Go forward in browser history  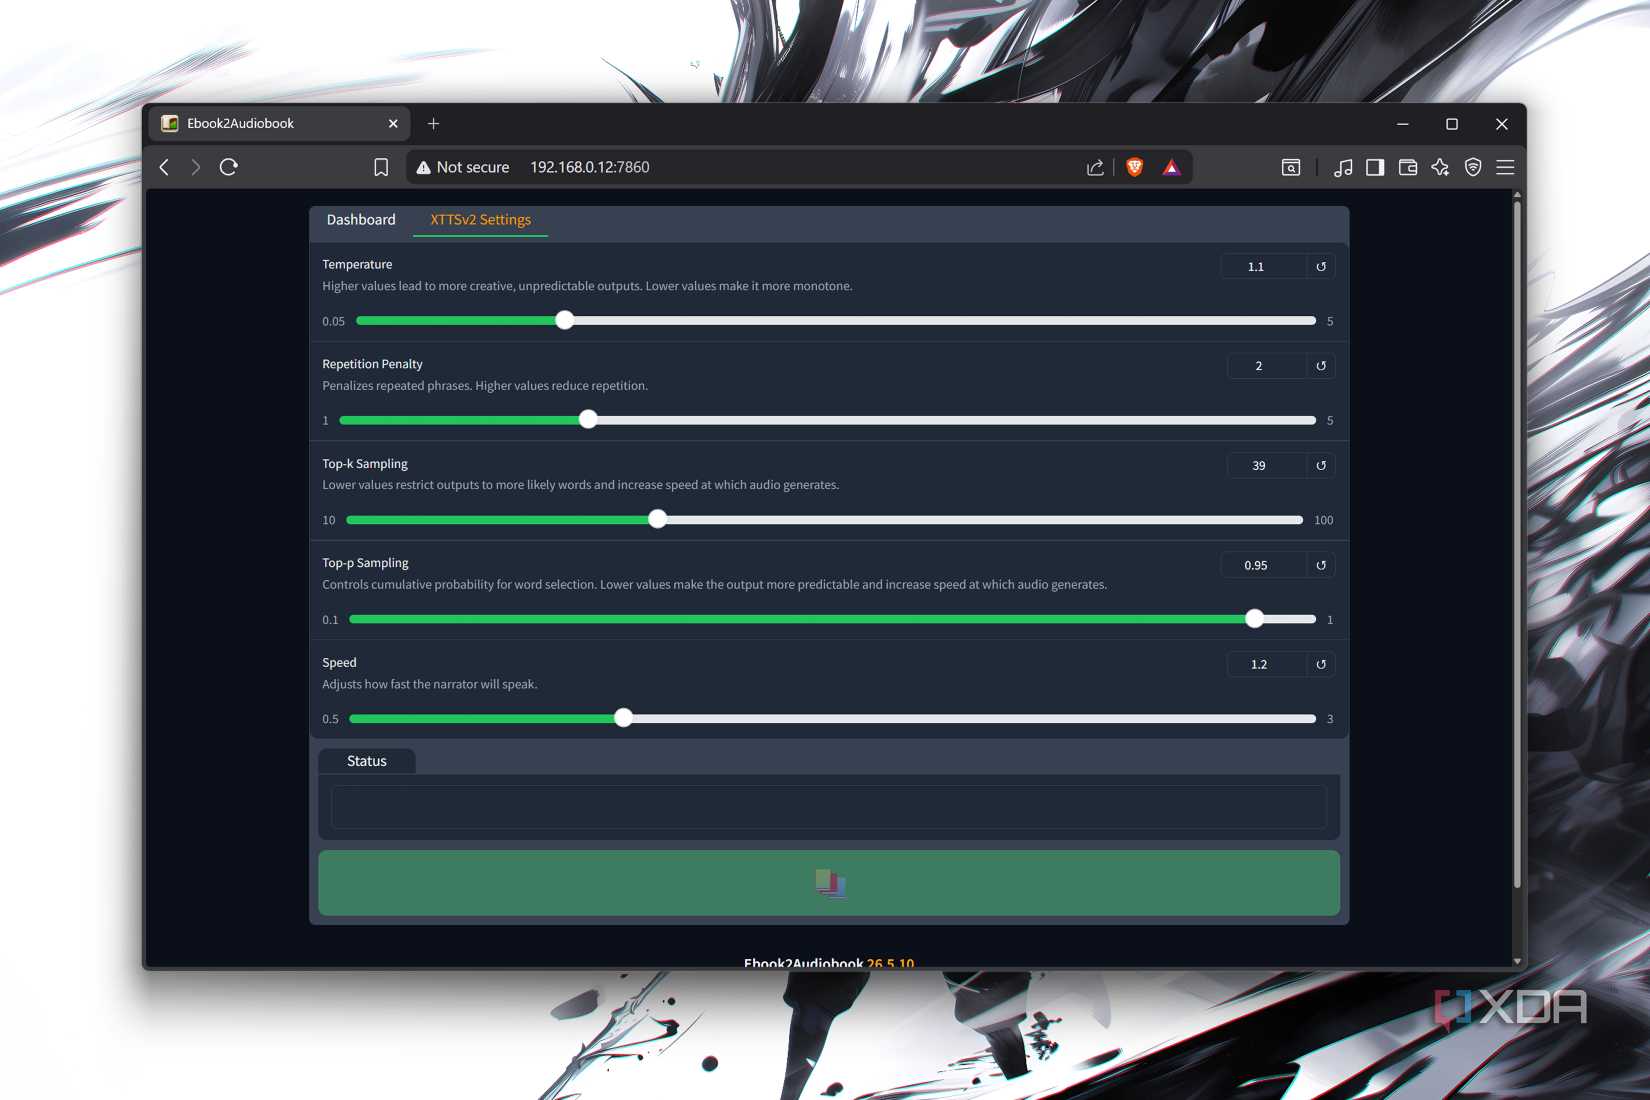(196, 167)
